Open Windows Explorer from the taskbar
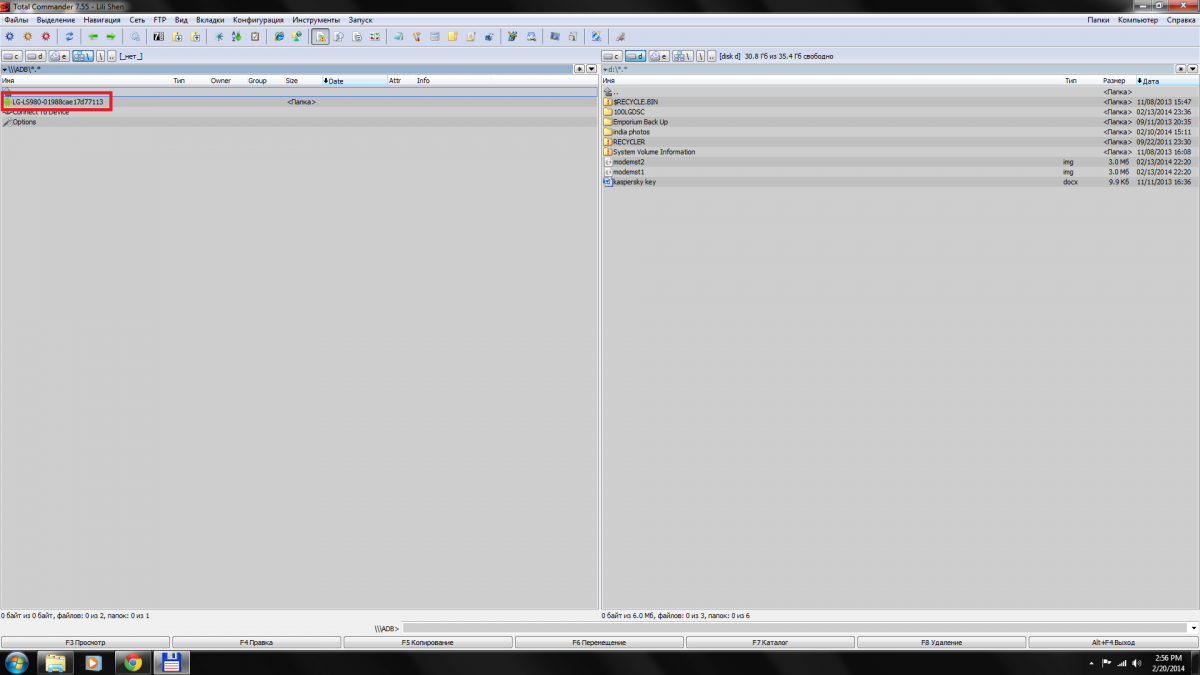The image size is (1200, 675). click(56, 662)
